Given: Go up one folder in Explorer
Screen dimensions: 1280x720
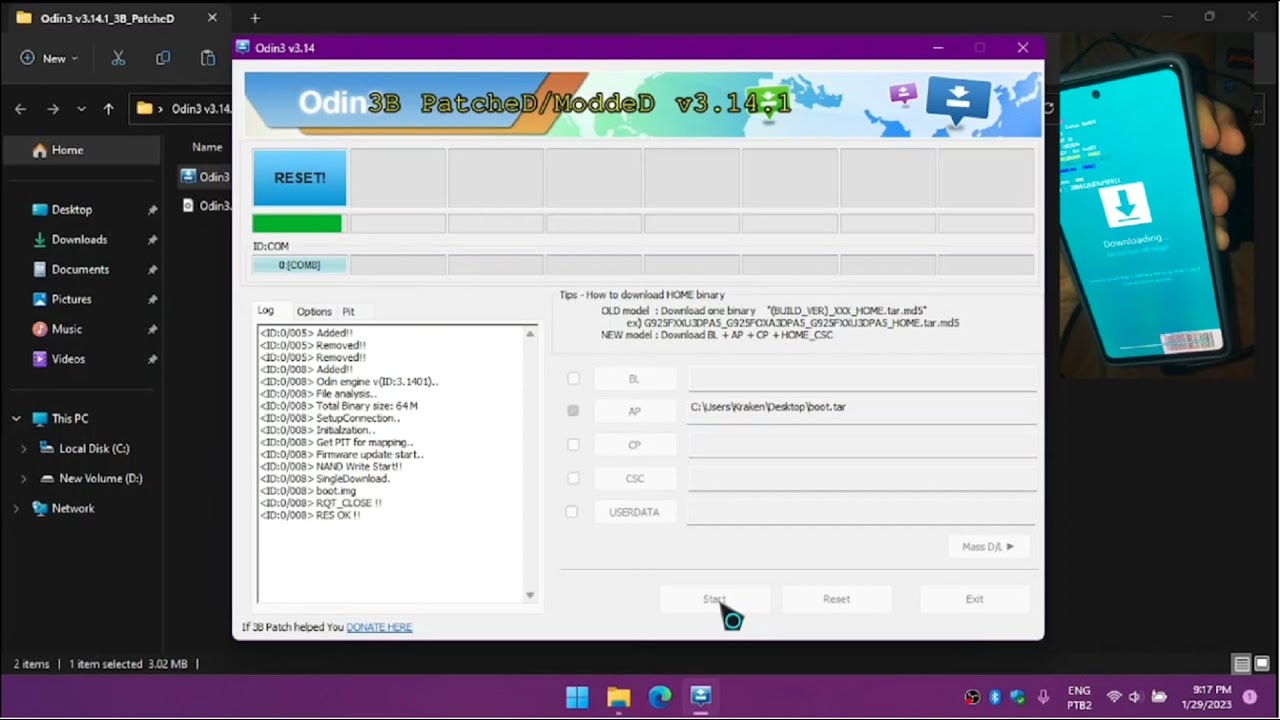Looking at the screenshot, I should pyautogui.click(x=108, y=109).
